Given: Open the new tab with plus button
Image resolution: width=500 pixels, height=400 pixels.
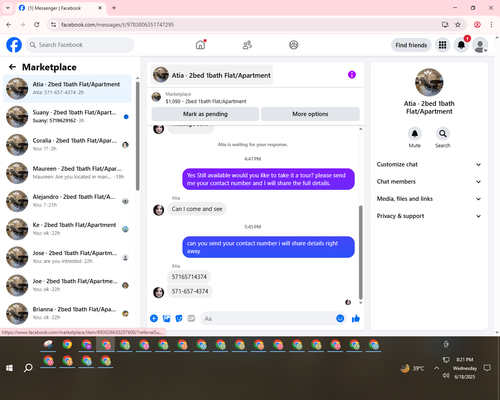Looking at the screenshot, I should coord(114,8).
